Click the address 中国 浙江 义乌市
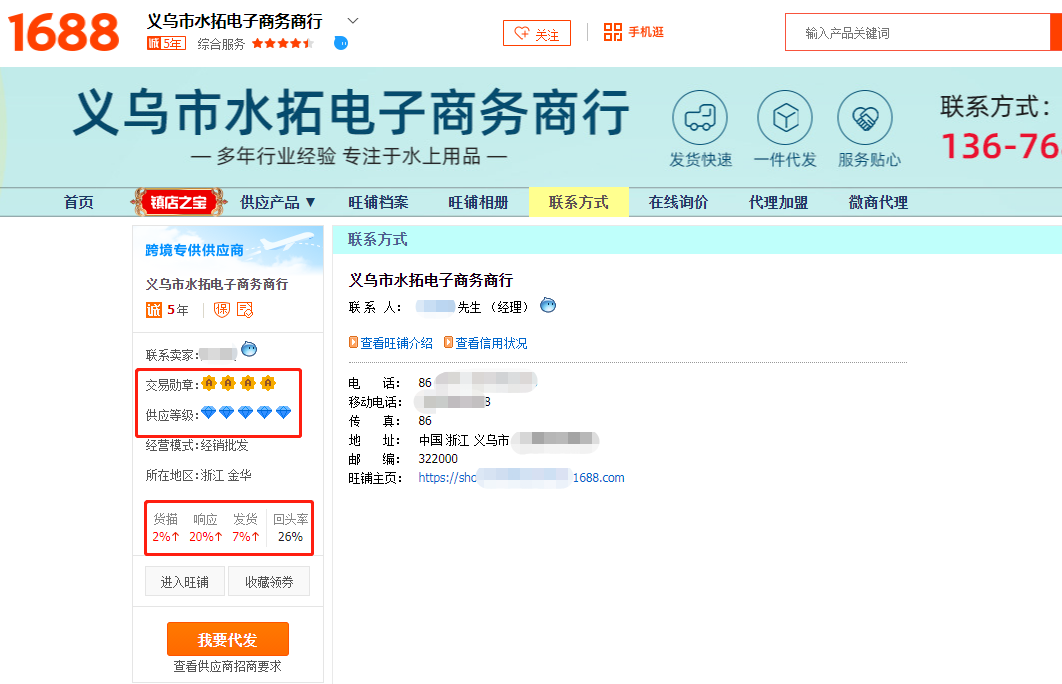 (464, 440)
